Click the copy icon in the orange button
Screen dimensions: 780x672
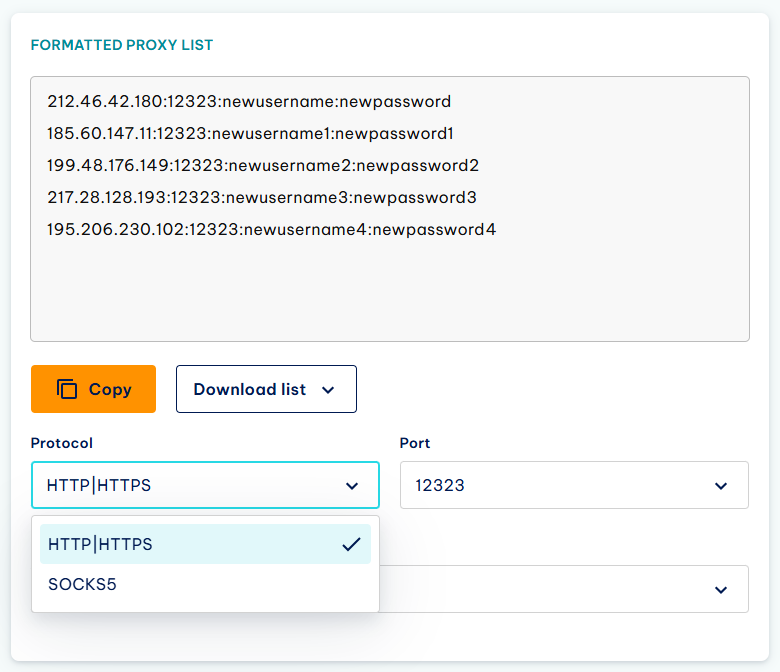pos(67,389)
